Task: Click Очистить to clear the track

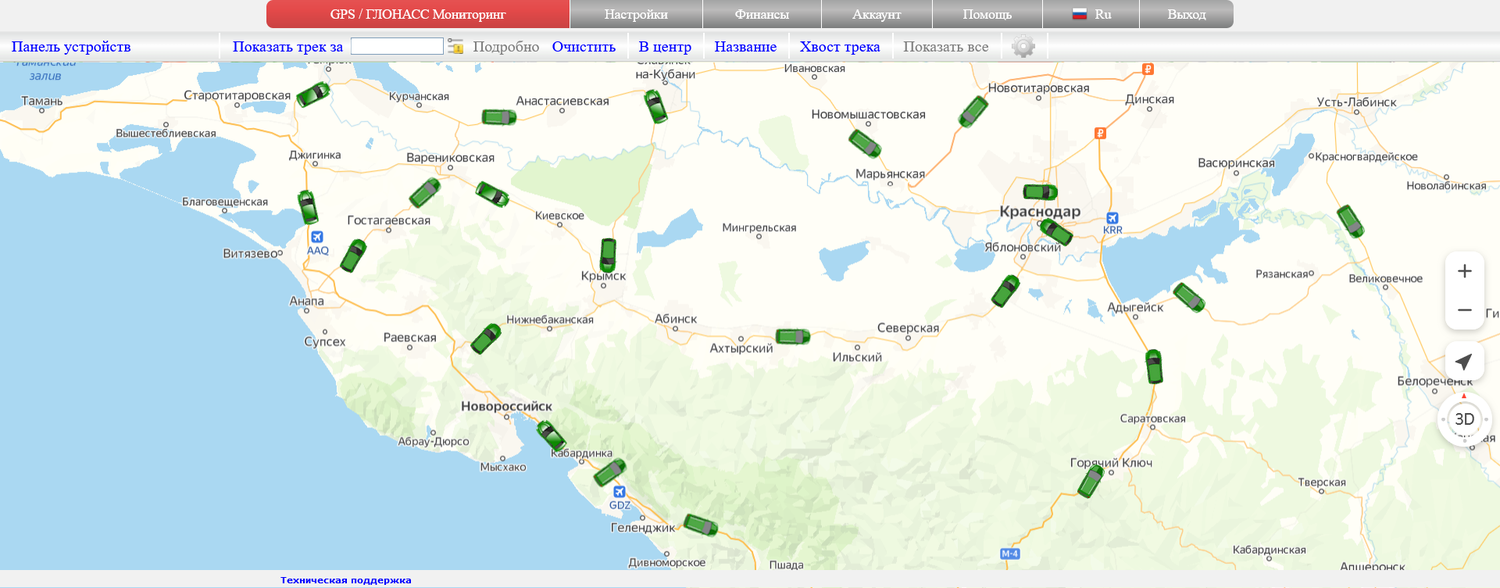Action: coord(584,46)
